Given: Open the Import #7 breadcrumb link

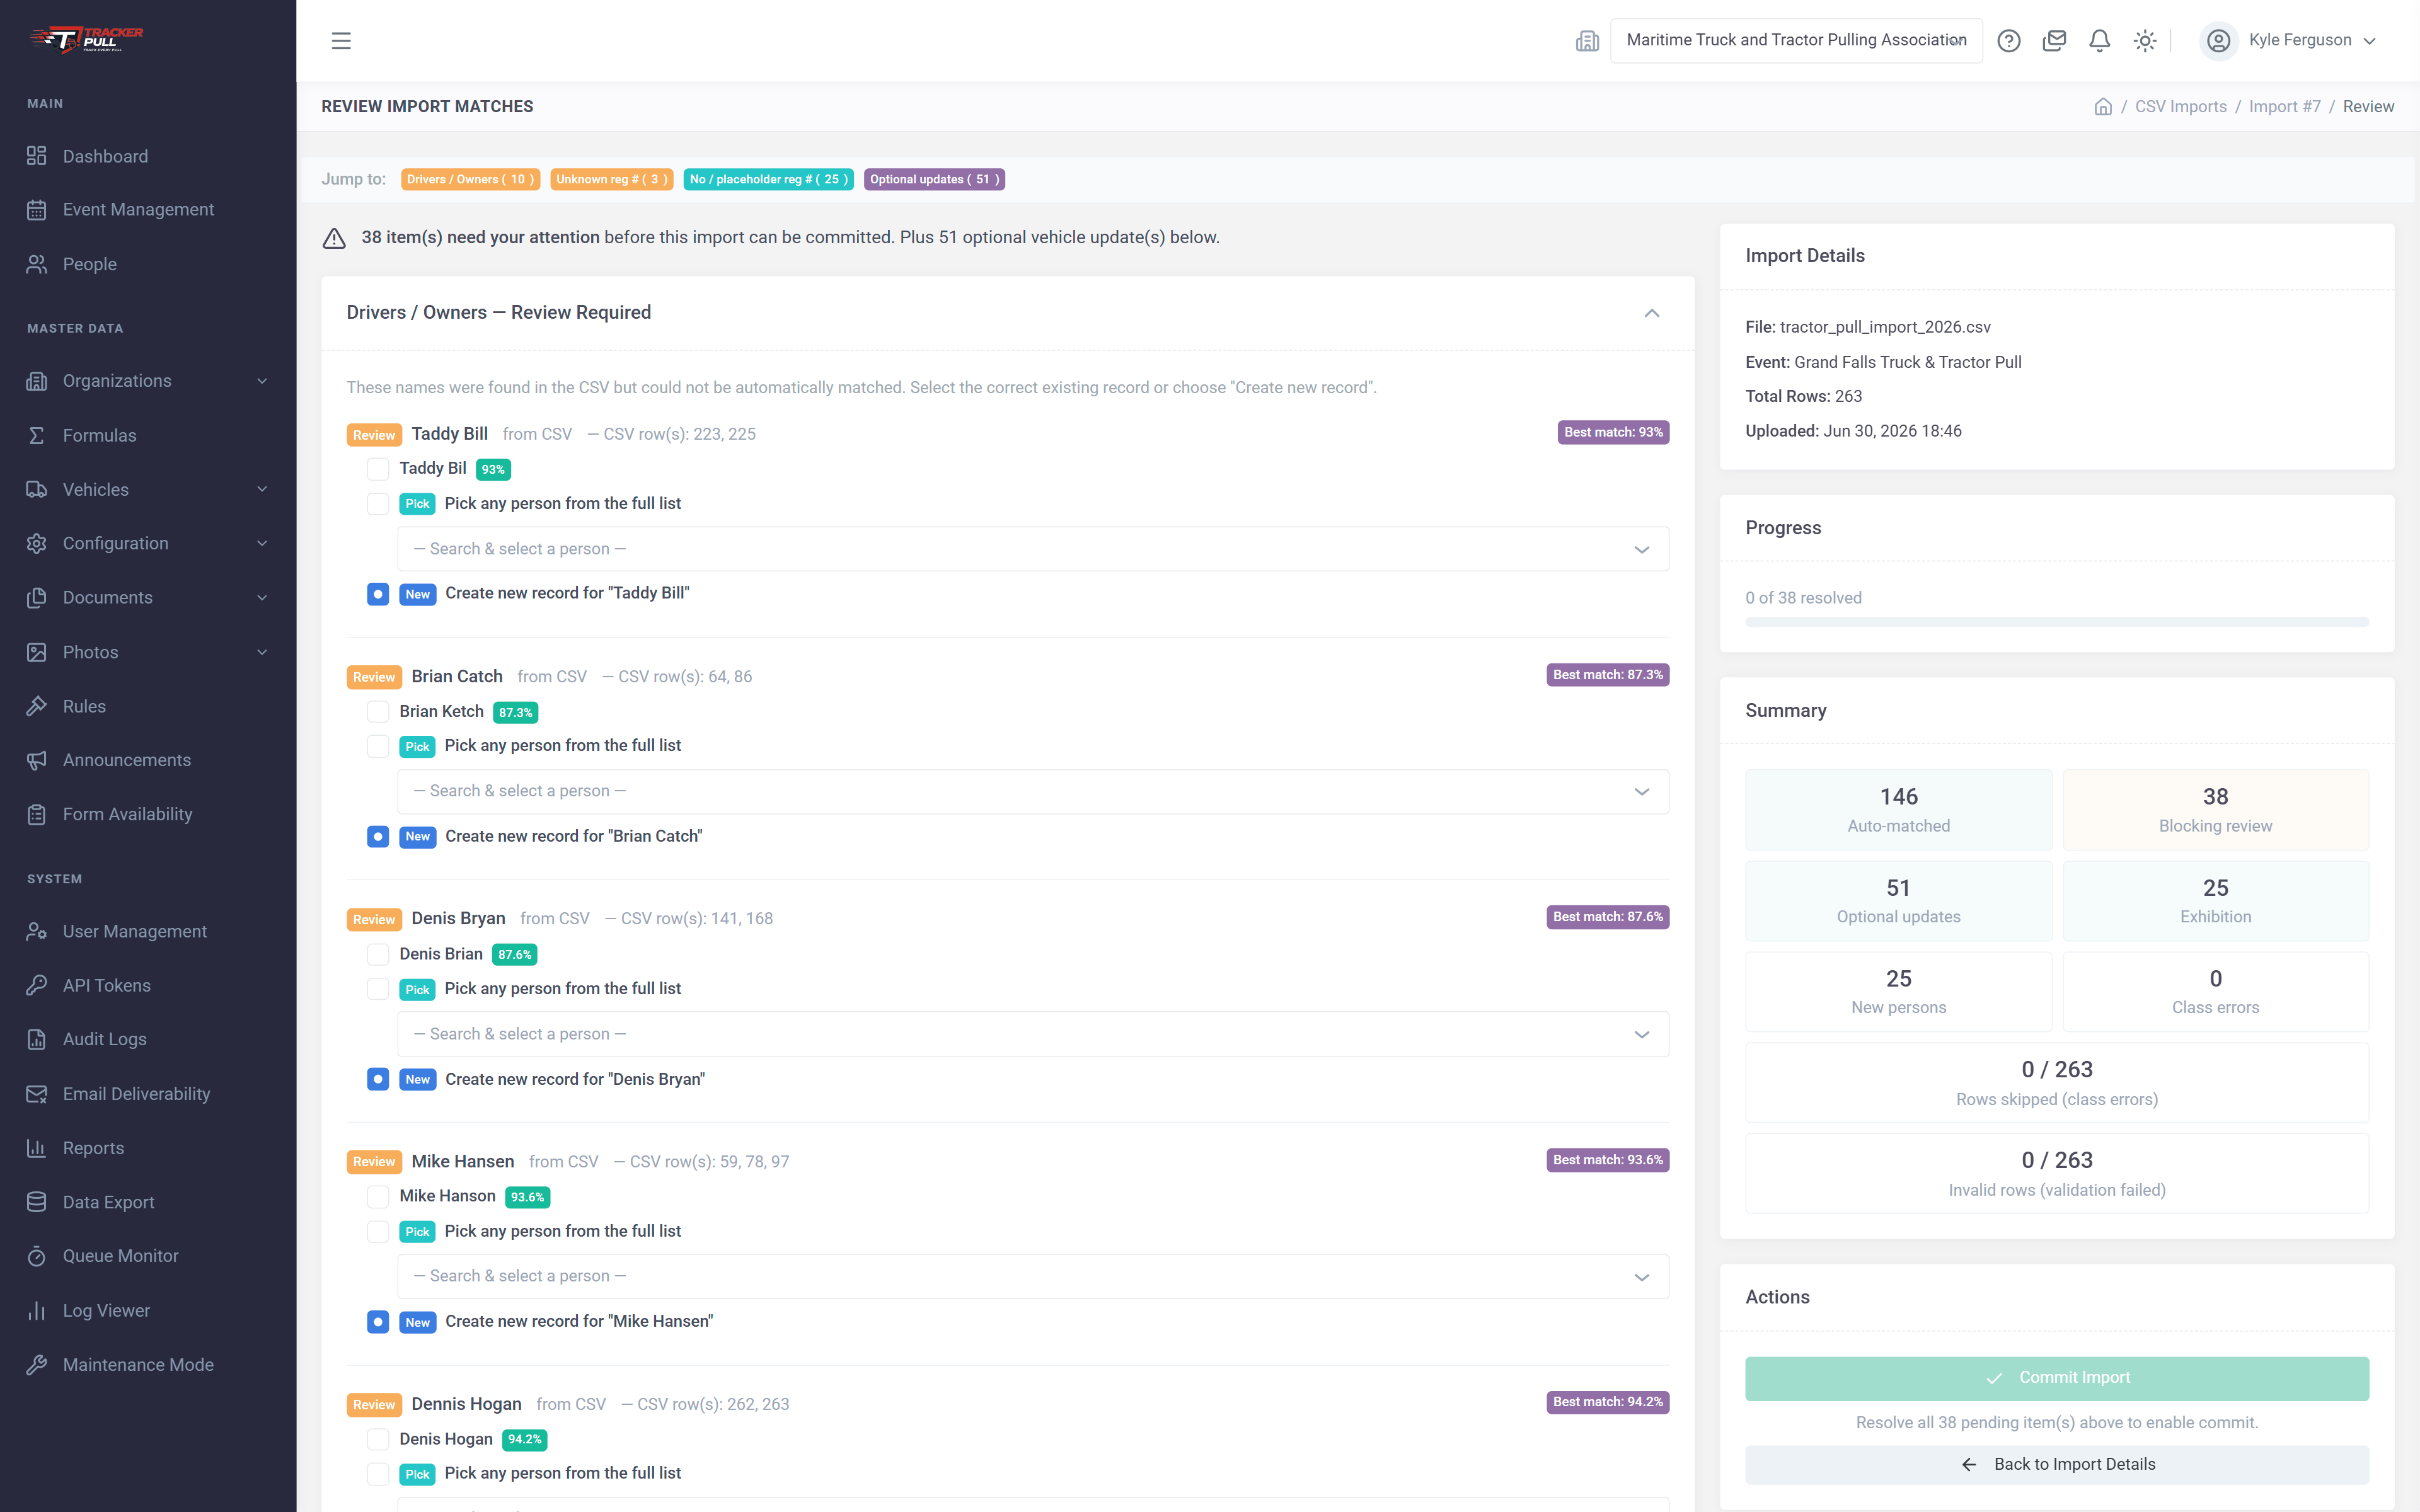Looking at the screenshot, I should [2284, 107].
